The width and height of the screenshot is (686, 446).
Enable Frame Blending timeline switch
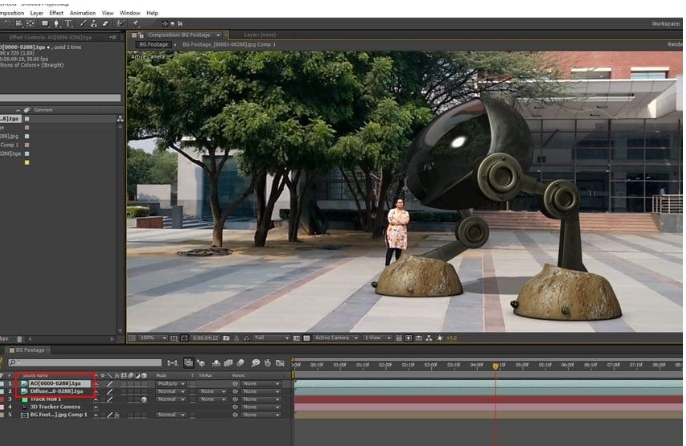point(228,363)
